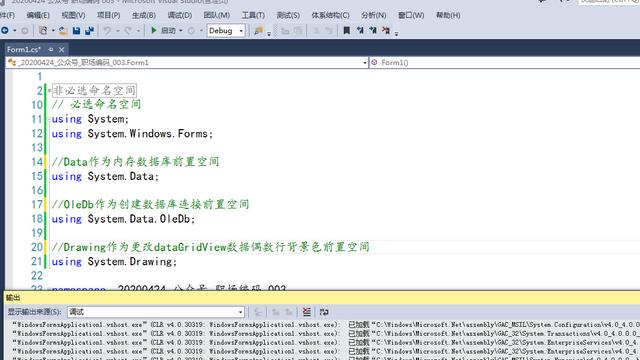Click the Open File folder icon
This screenshot has width=640, height=360.
63,31
